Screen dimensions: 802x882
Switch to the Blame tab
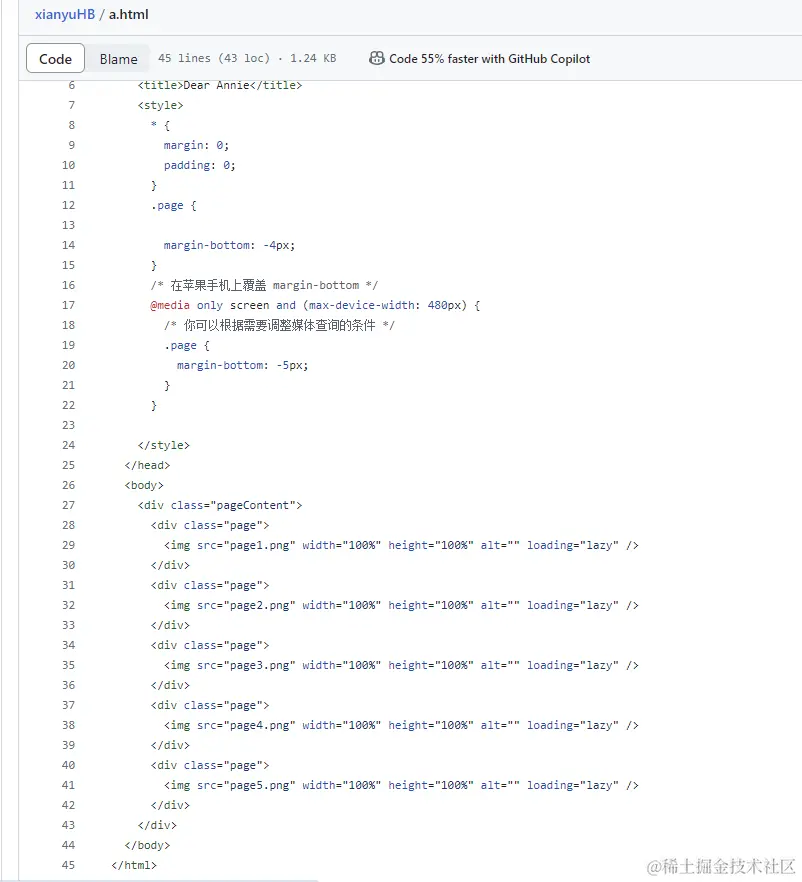click(118, 58)
